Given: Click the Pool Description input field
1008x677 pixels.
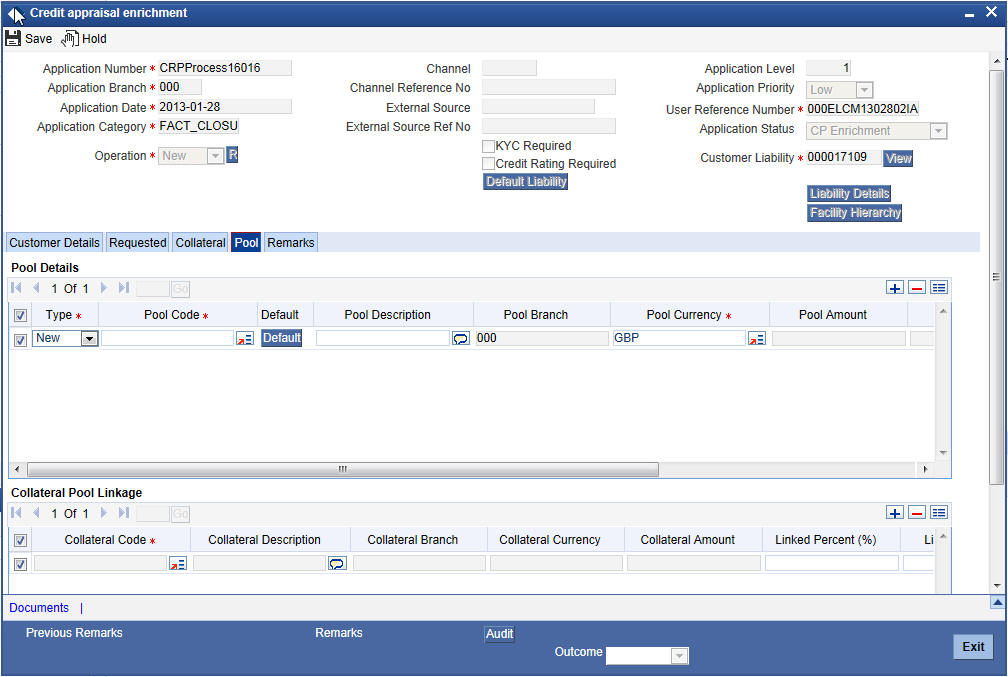Looking at the screenshot, I should pyautogui.click(x=382, y=338).
